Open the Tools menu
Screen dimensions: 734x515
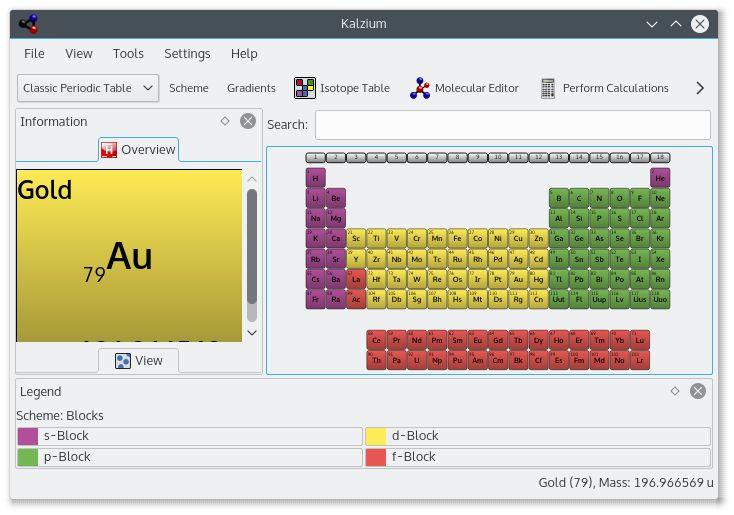(128, 54)
